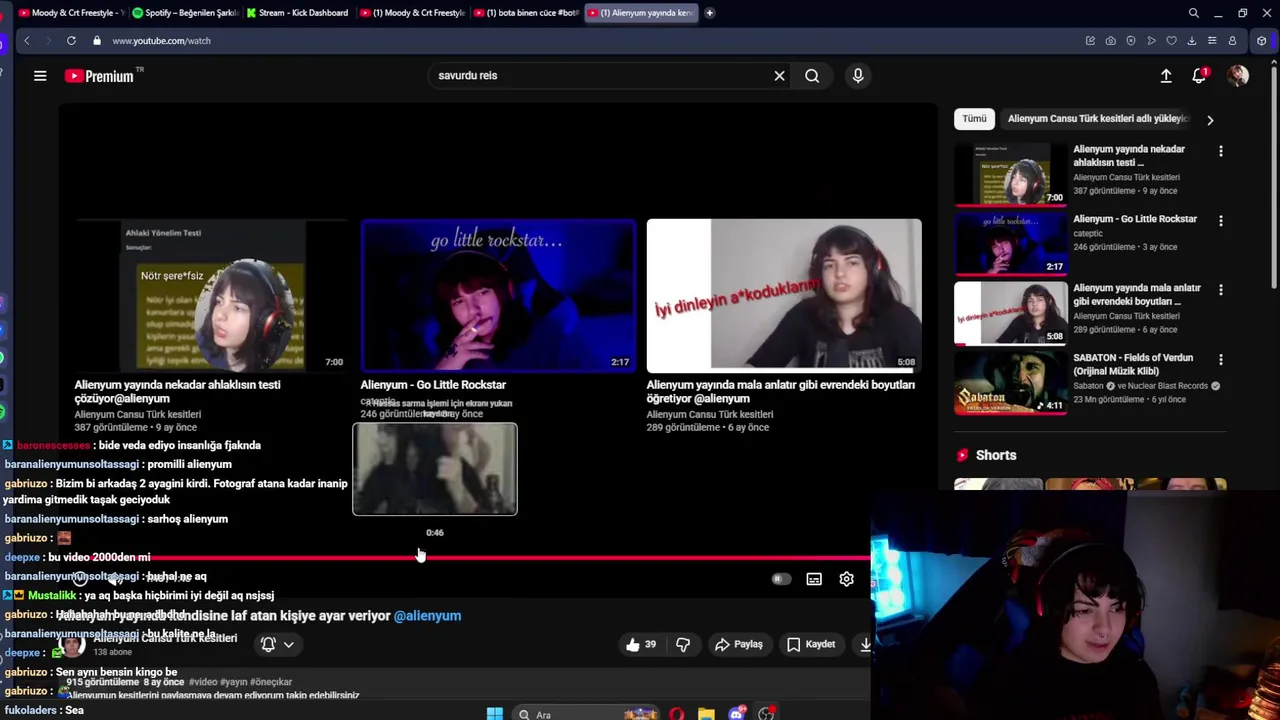
Task: Switch to 'bota binen cüce' tab
Action: click(526, 13)
